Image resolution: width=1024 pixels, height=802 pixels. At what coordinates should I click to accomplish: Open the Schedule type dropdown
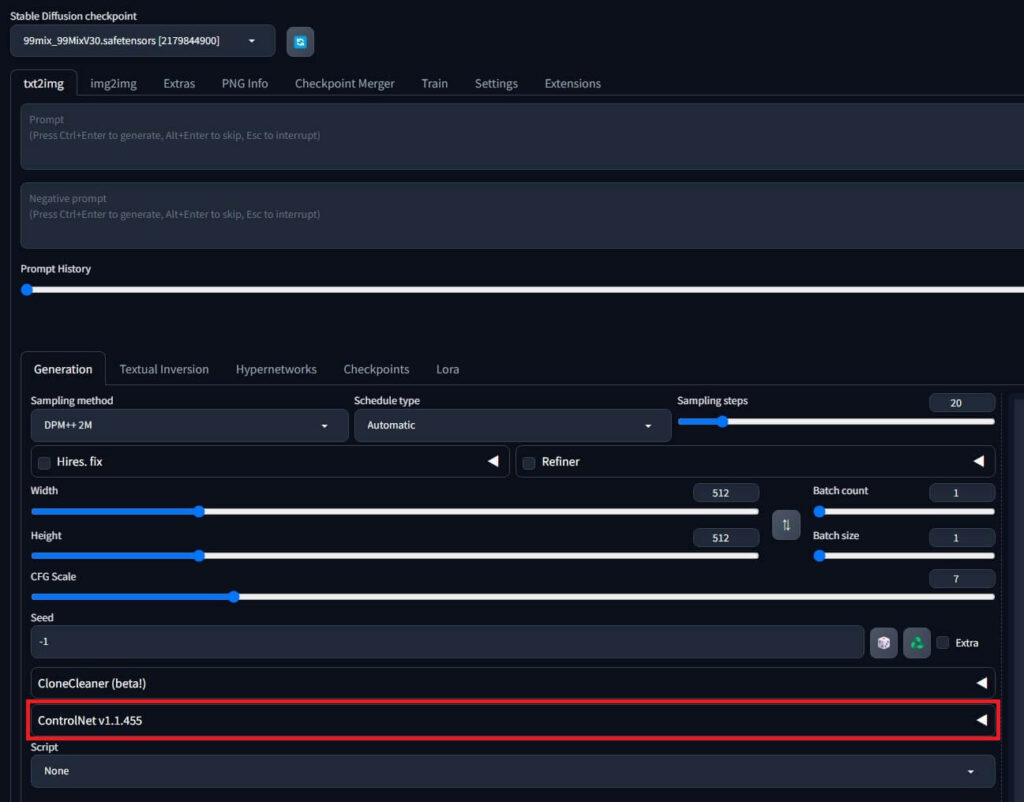511,425
